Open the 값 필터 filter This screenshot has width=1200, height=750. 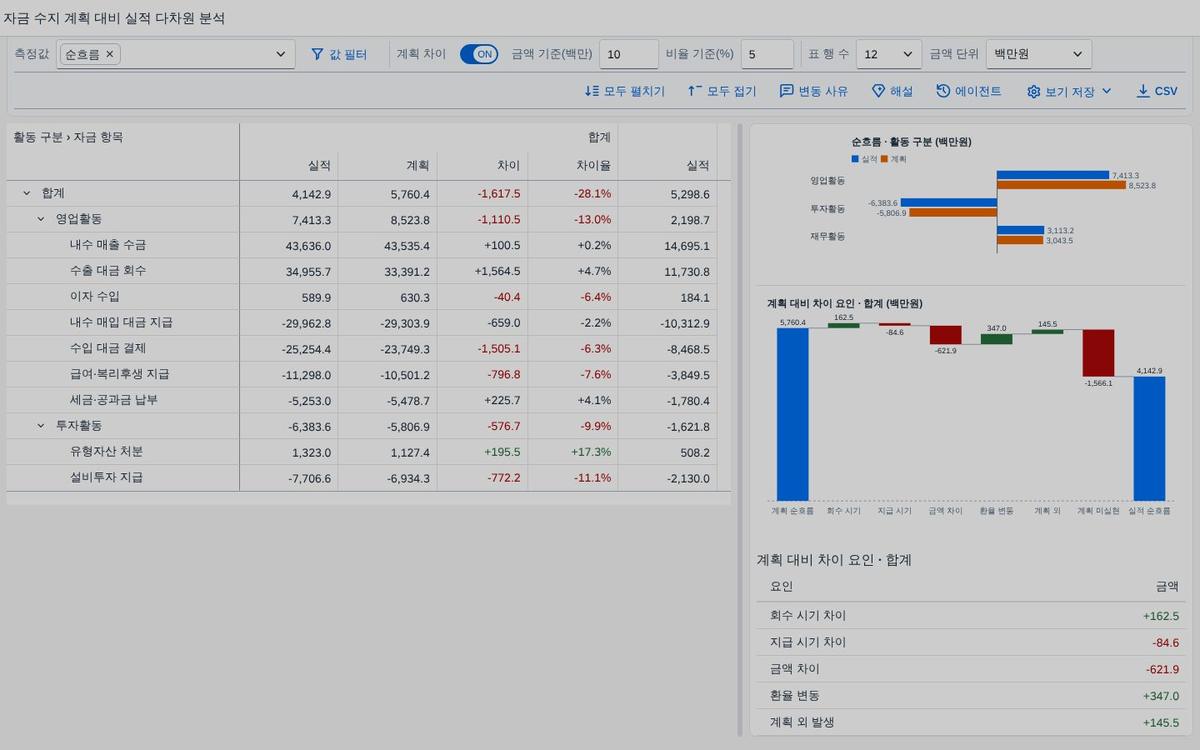pos(339,54)
